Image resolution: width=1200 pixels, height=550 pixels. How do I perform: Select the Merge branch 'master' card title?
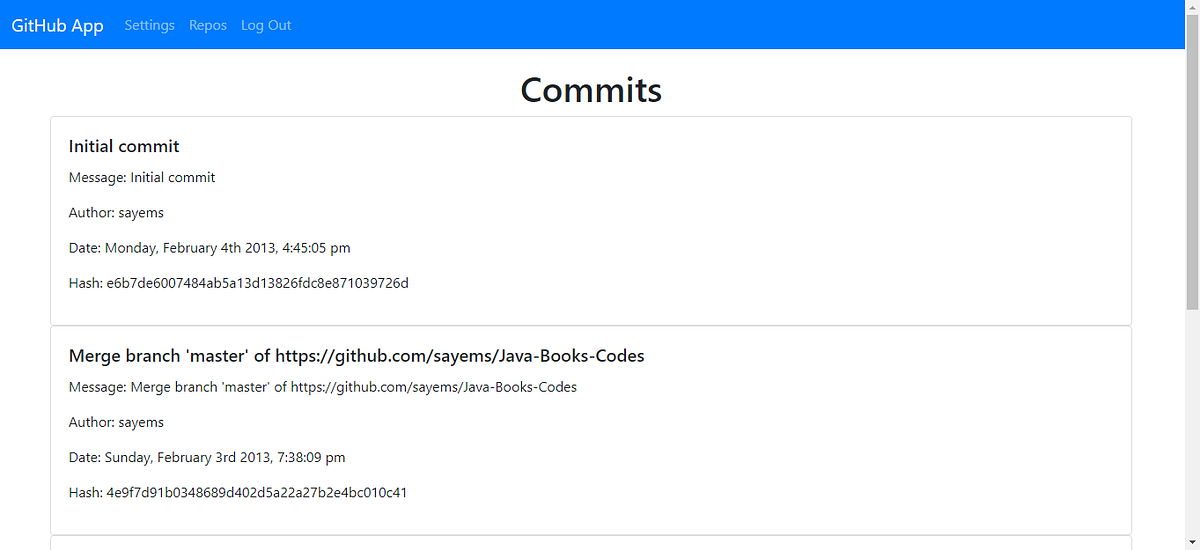(356, 356)
